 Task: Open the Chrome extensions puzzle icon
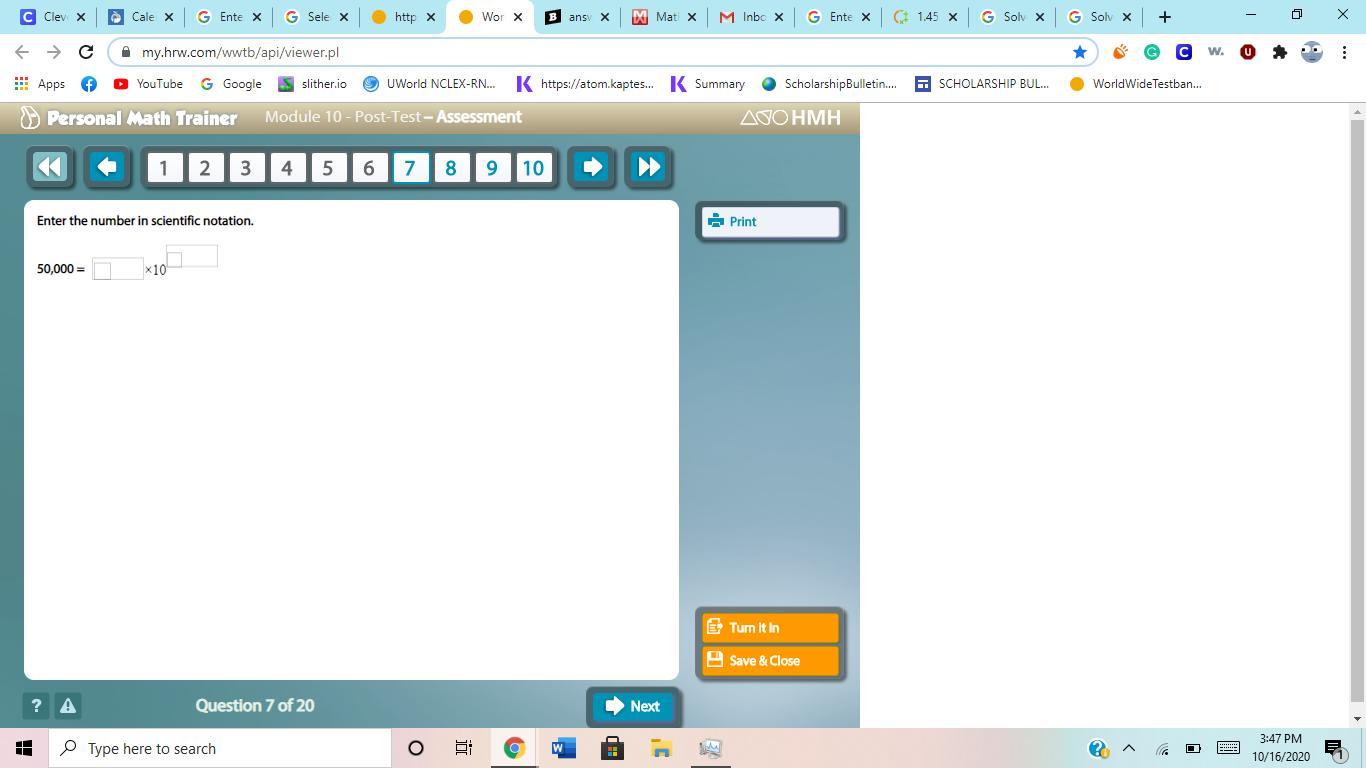tap(1280, 52)
